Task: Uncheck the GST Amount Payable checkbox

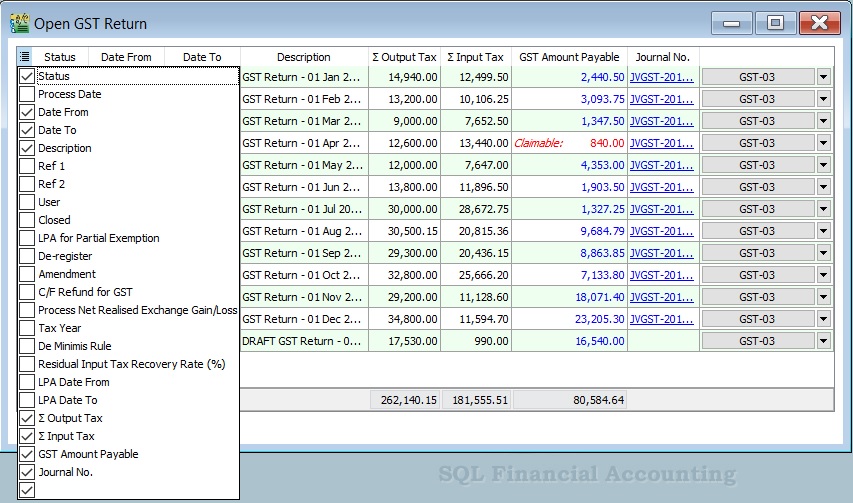Action: pyautogui.click(x=27, y=454)
